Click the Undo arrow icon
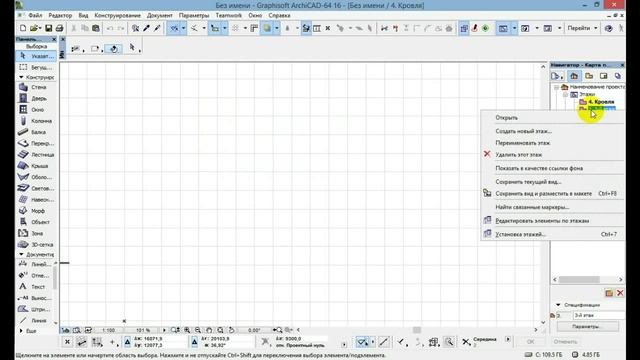Image resolution: width=640 pixels, height=360 pixels. click(x=110, y=28)
